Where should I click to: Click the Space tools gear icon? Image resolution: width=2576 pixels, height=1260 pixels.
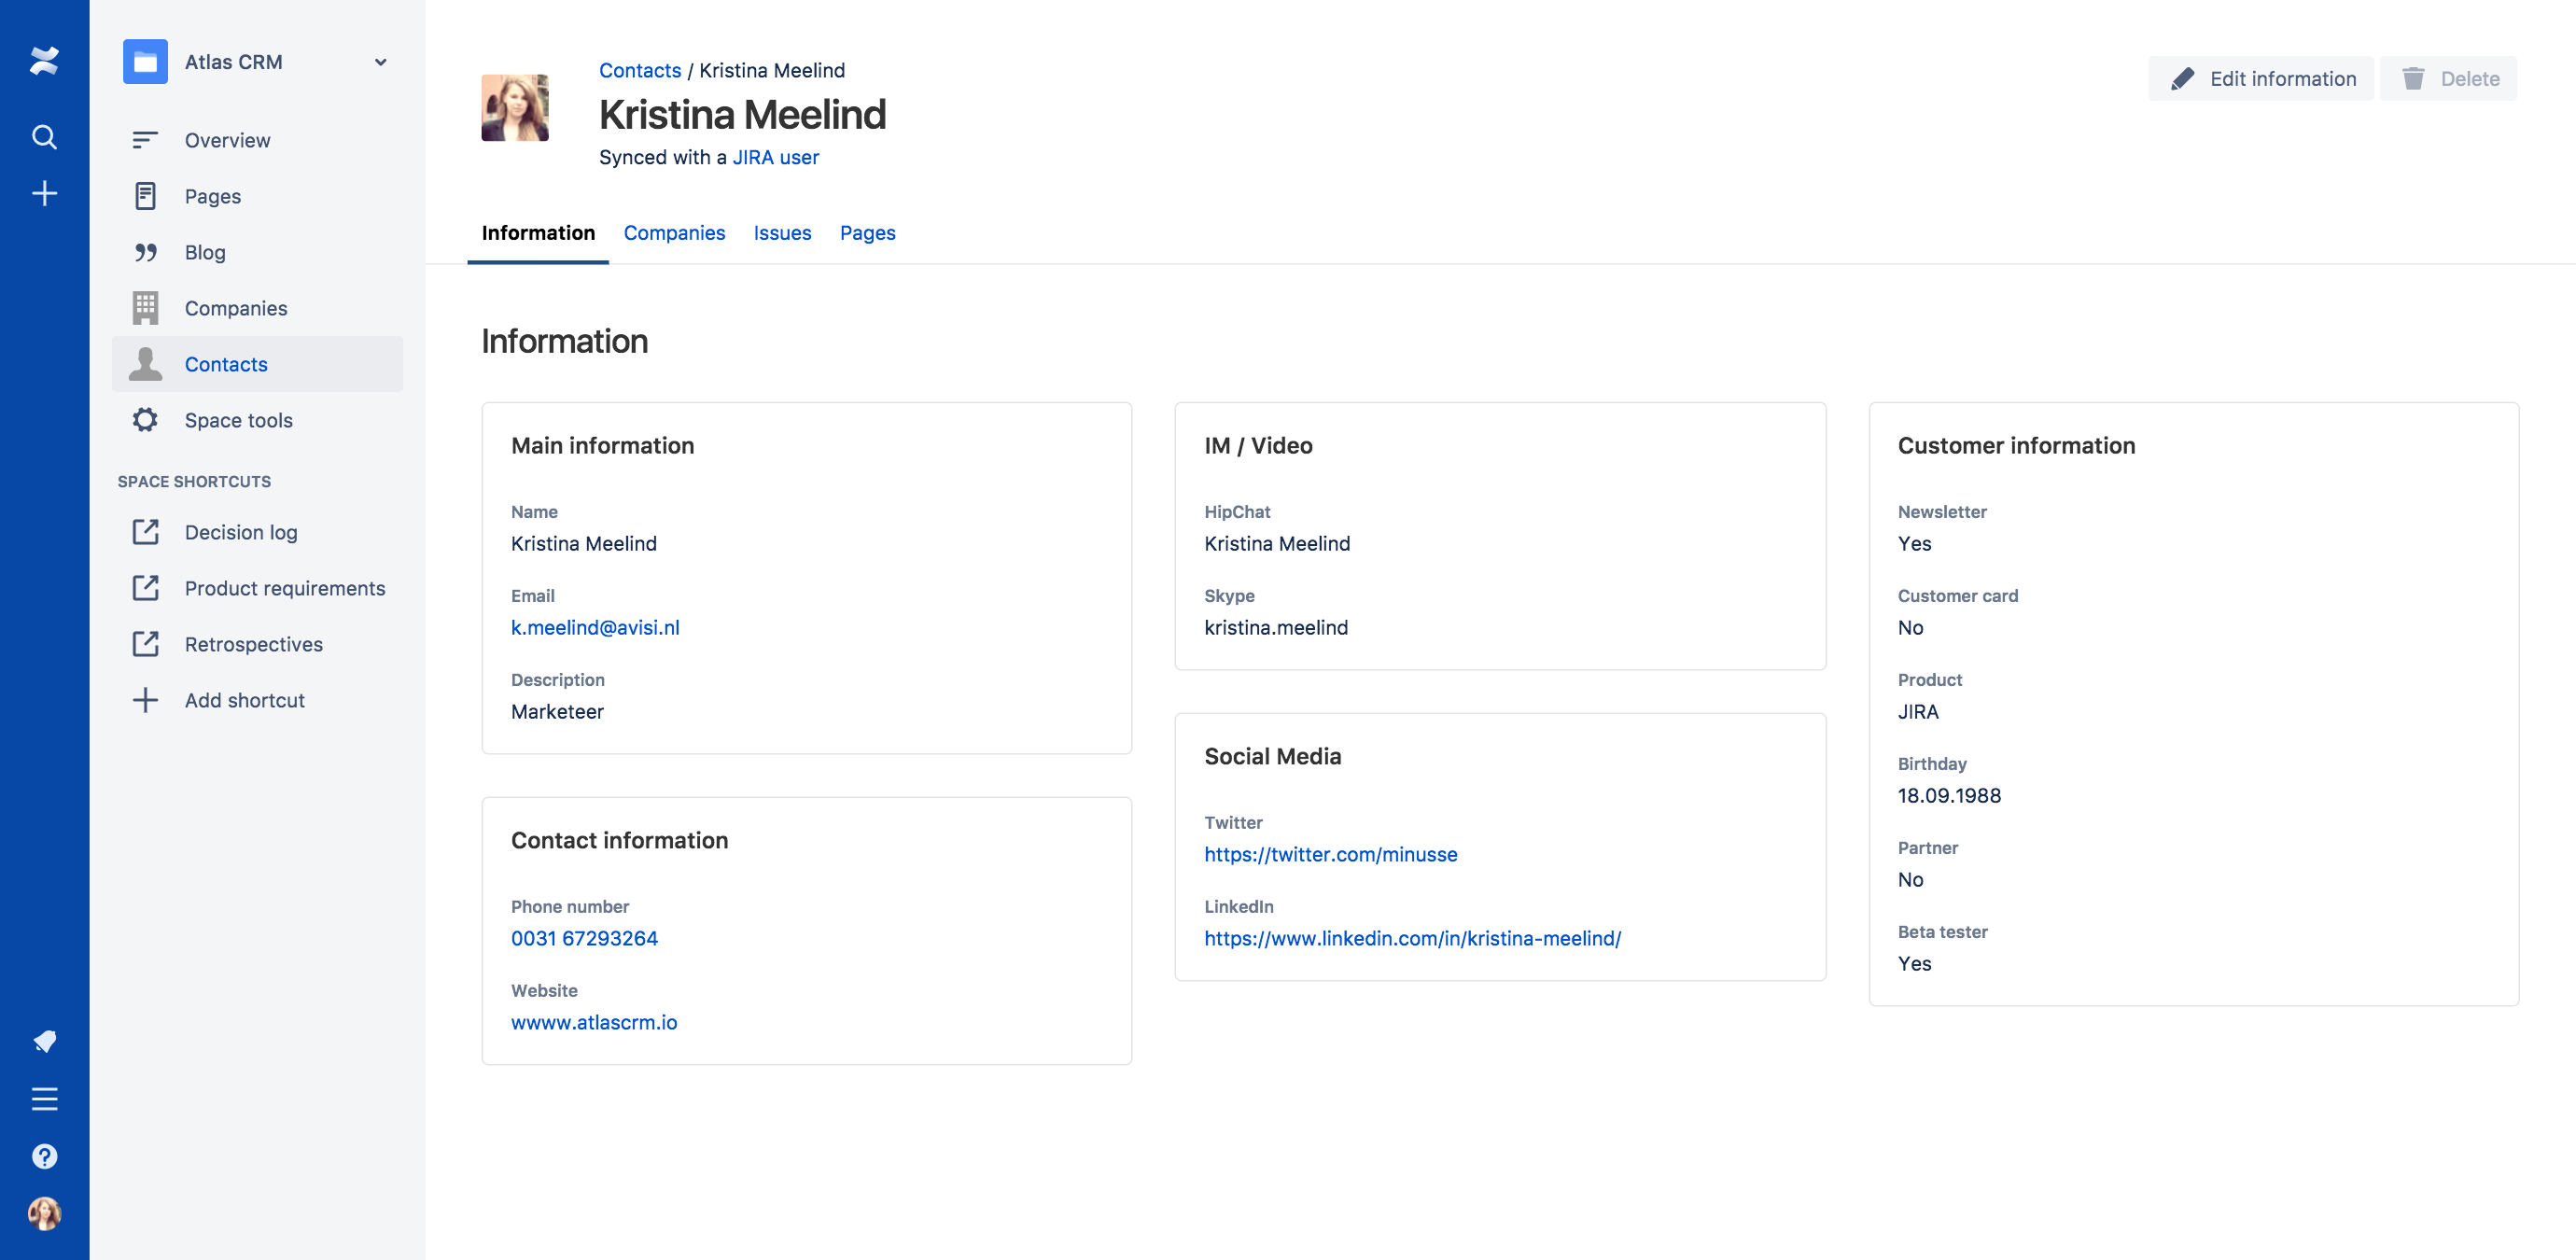click(145, 420)
